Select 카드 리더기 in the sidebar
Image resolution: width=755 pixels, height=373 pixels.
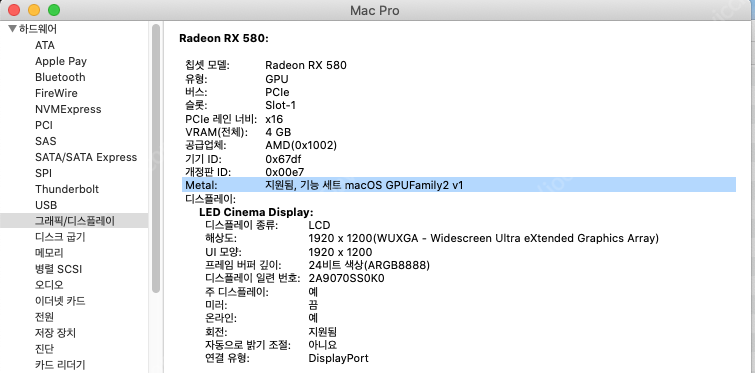tap(60, 365)
